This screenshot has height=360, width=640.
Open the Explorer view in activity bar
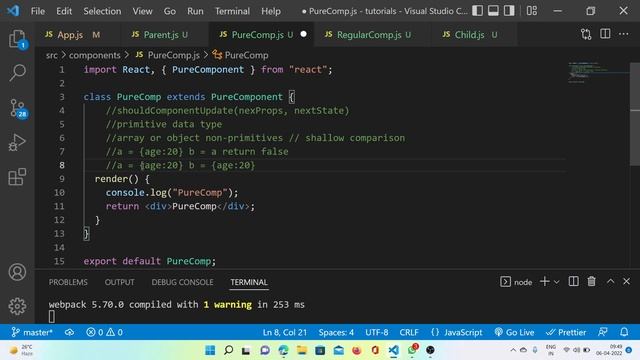coord(17,39)
